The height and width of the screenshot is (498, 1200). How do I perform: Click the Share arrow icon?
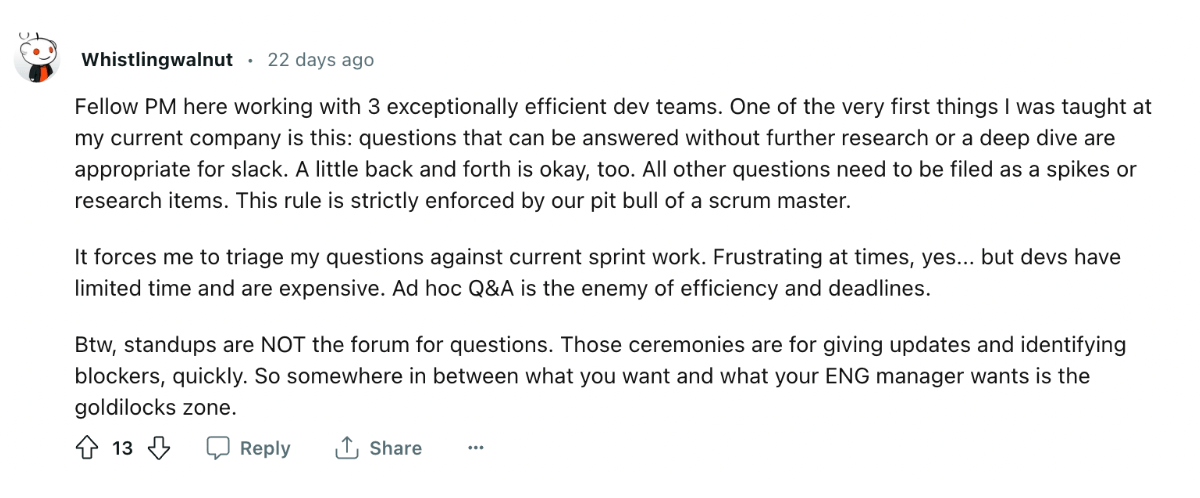(x=346, y=448)
